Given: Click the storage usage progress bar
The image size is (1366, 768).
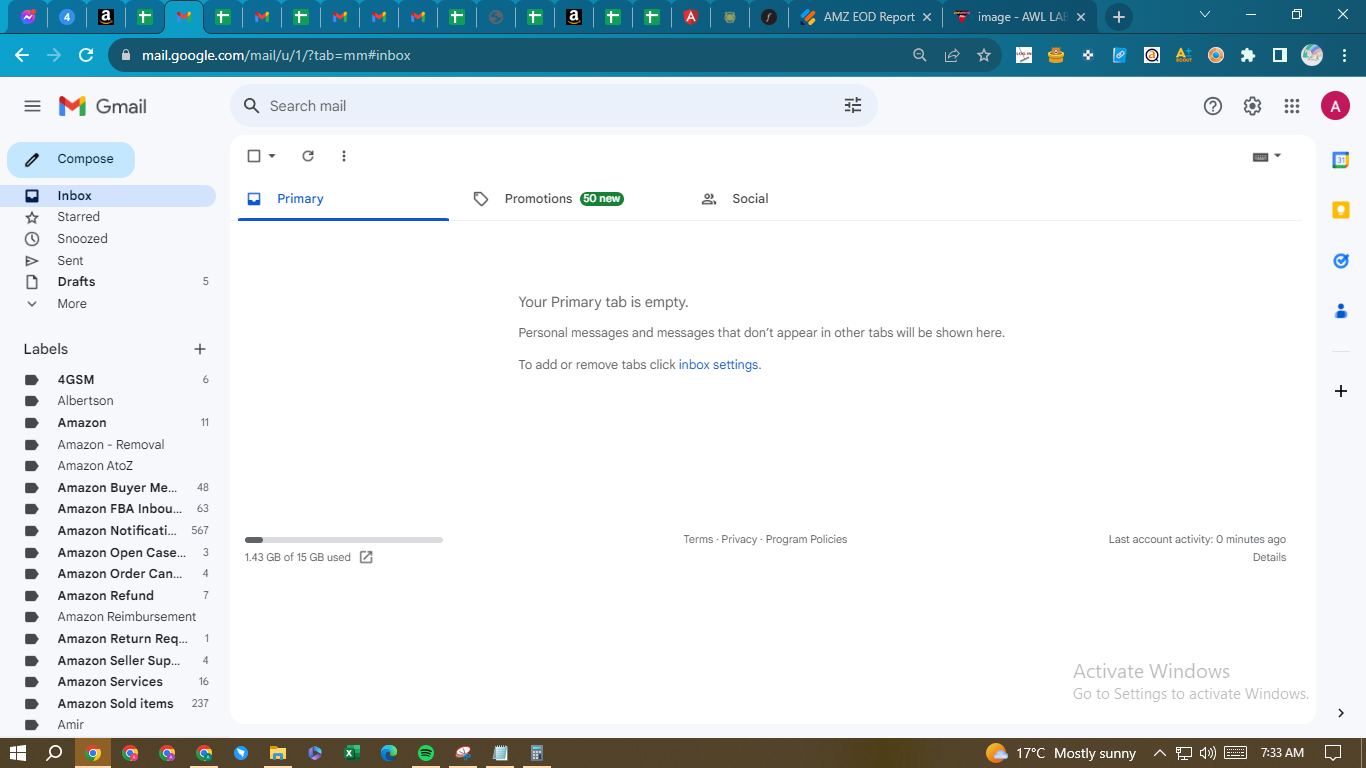Looking at the screenshot, I should point(344,540).
